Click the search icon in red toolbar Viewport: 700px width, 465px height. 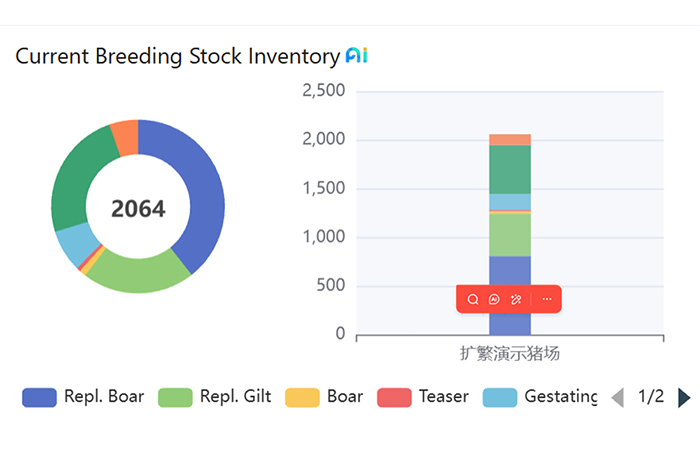point(473,299)
